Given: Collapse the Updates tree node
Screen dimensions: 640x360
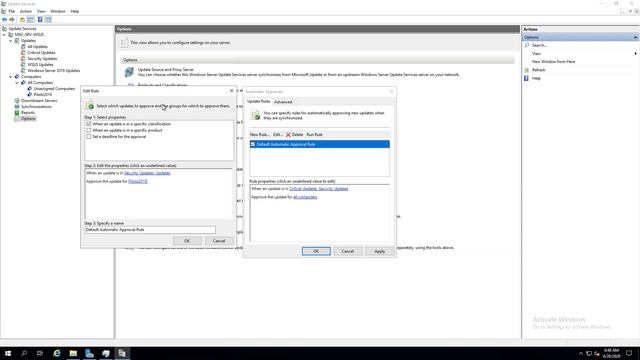Looking at the screenshot, I should click(x=11, y=41).
